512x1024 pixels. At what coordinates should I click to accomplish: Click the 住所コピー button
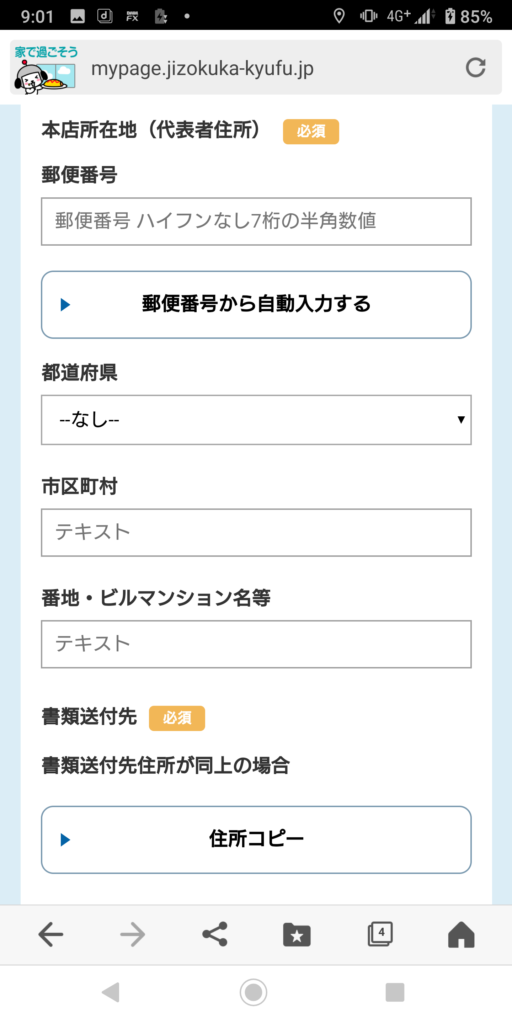coord(256,839)
